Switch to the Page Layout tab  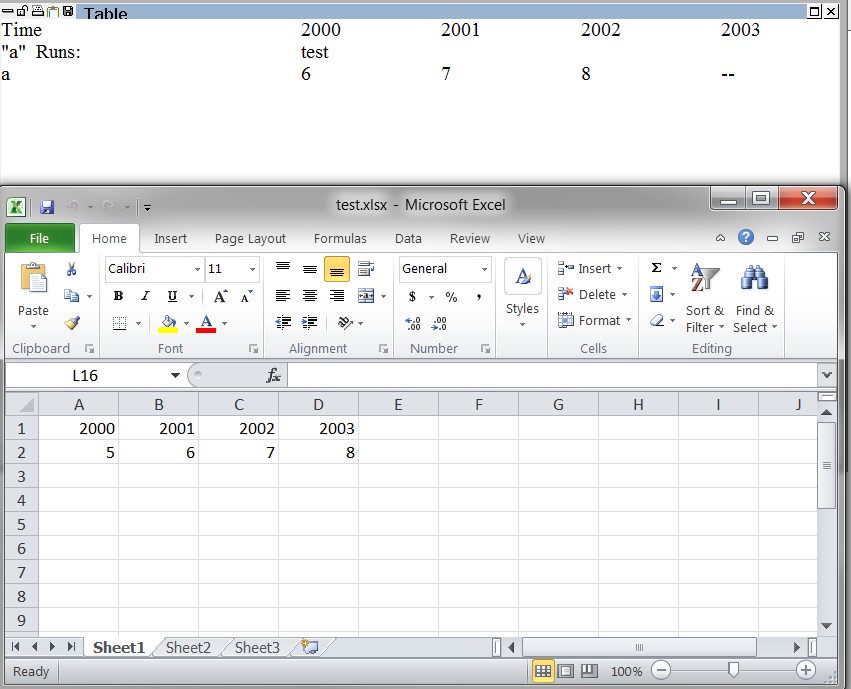(x=250, y=238)
